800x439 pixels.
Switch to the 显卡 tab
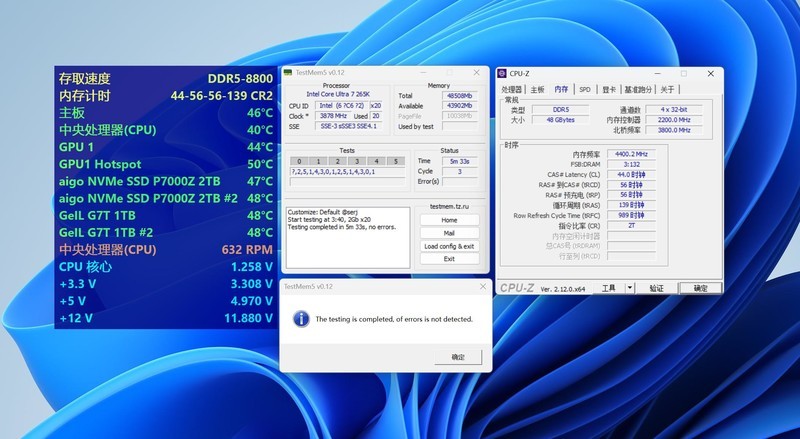tap(608, 89)
